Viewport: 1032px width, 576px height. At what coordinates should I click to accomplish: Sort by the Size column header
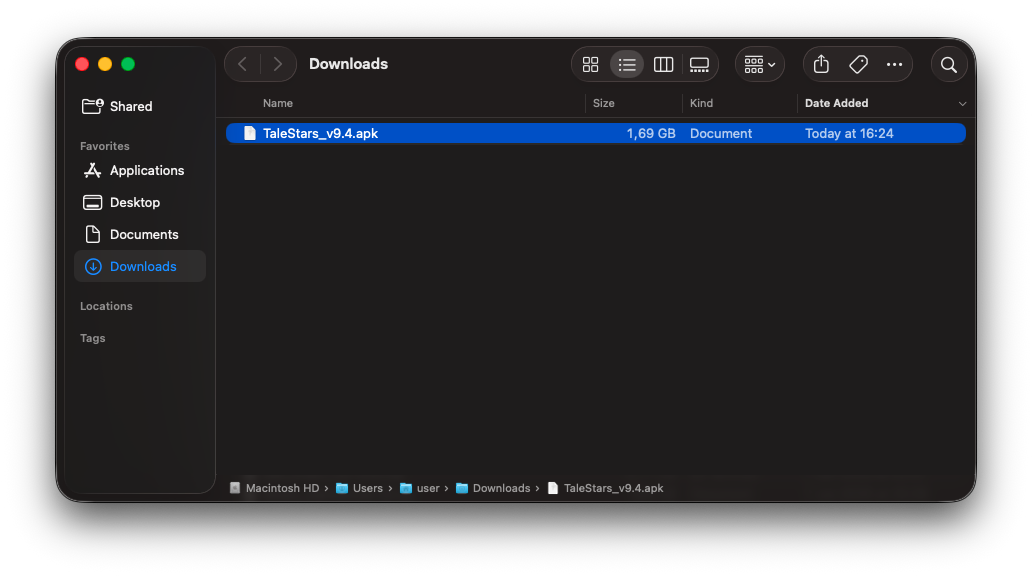tap(604, 103)
